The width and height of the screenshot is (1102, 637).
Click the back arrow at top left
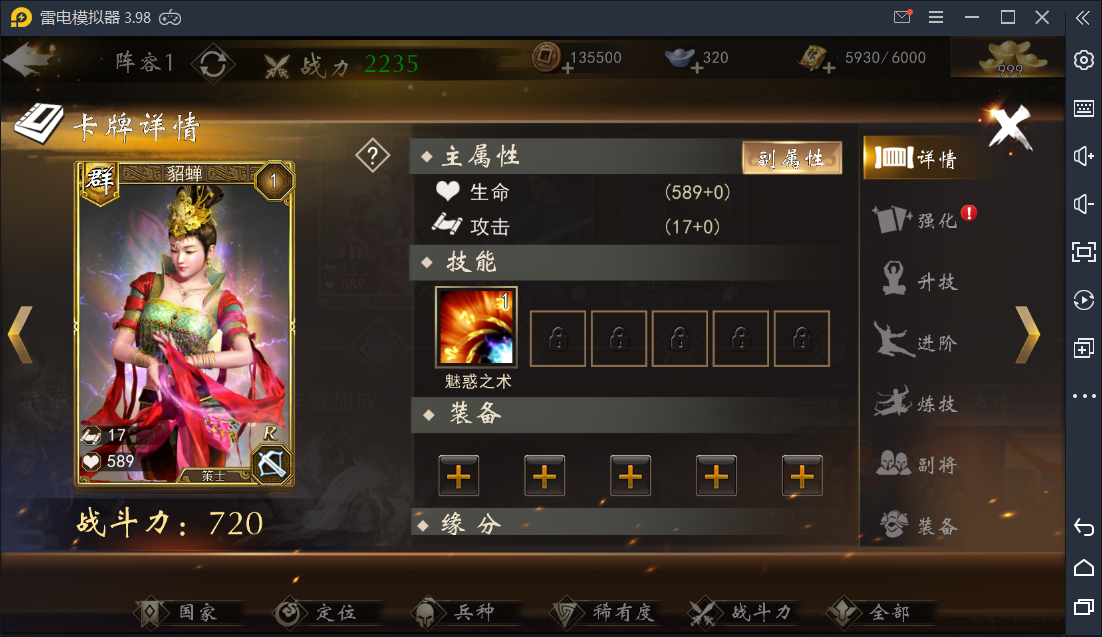pos(30,60)
